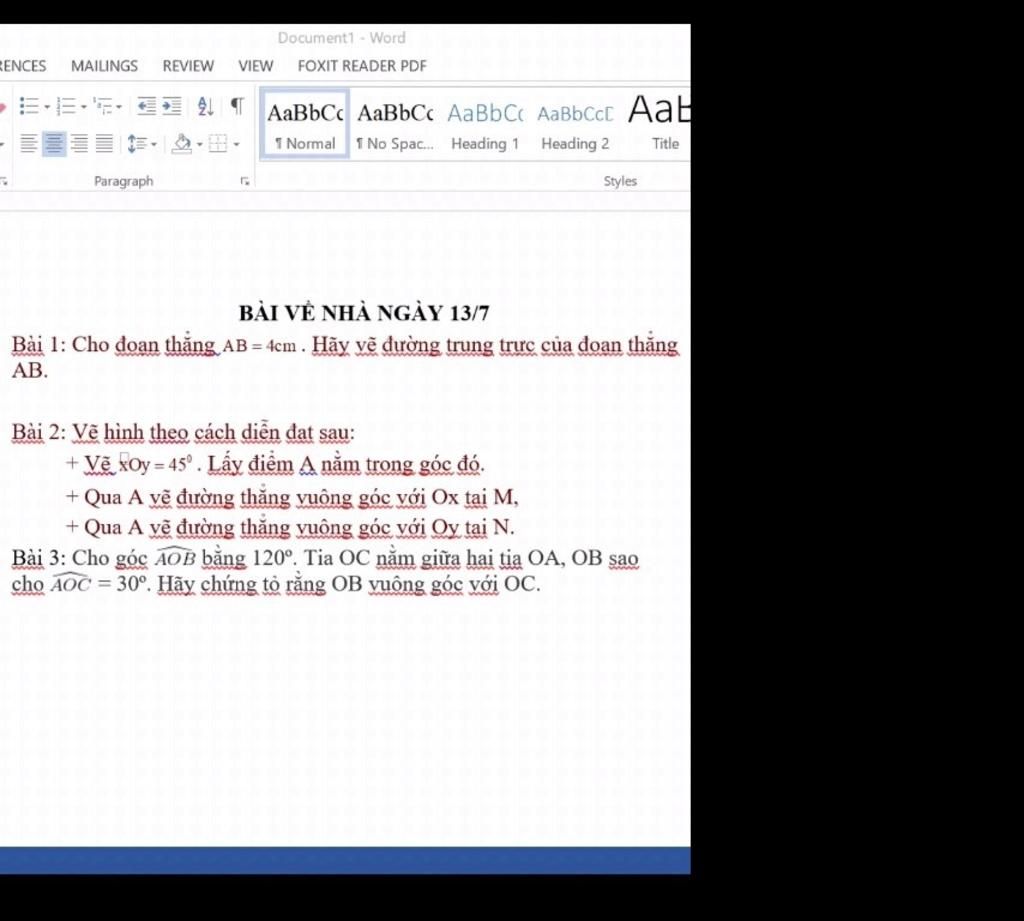The image size is (1024, 921).
Task: Click the line ending 'vuông góc với Ox tại M,'
Action: pos(291,498)
